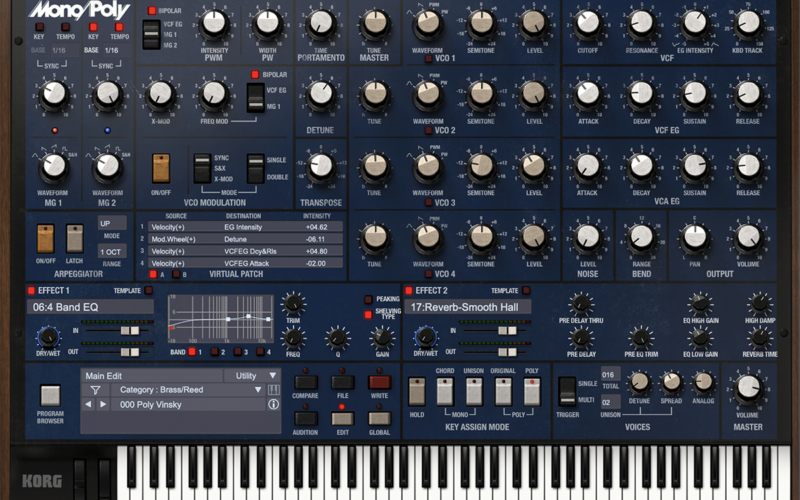Open the Effect 1 type selector 06:4 Band EQ
This screenshot has height=500, width=800.
click(x=90, y=307)
